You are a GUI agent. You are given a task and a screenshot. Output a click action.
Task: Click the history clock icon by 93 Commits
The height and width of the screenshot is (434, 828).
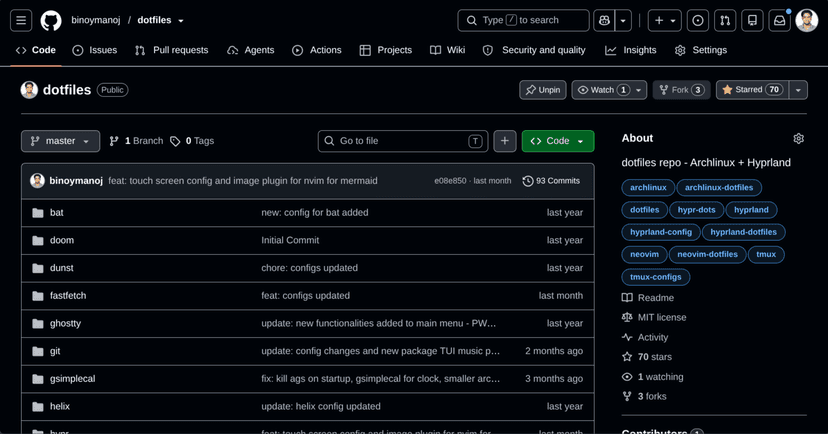[x=528, y=181]
